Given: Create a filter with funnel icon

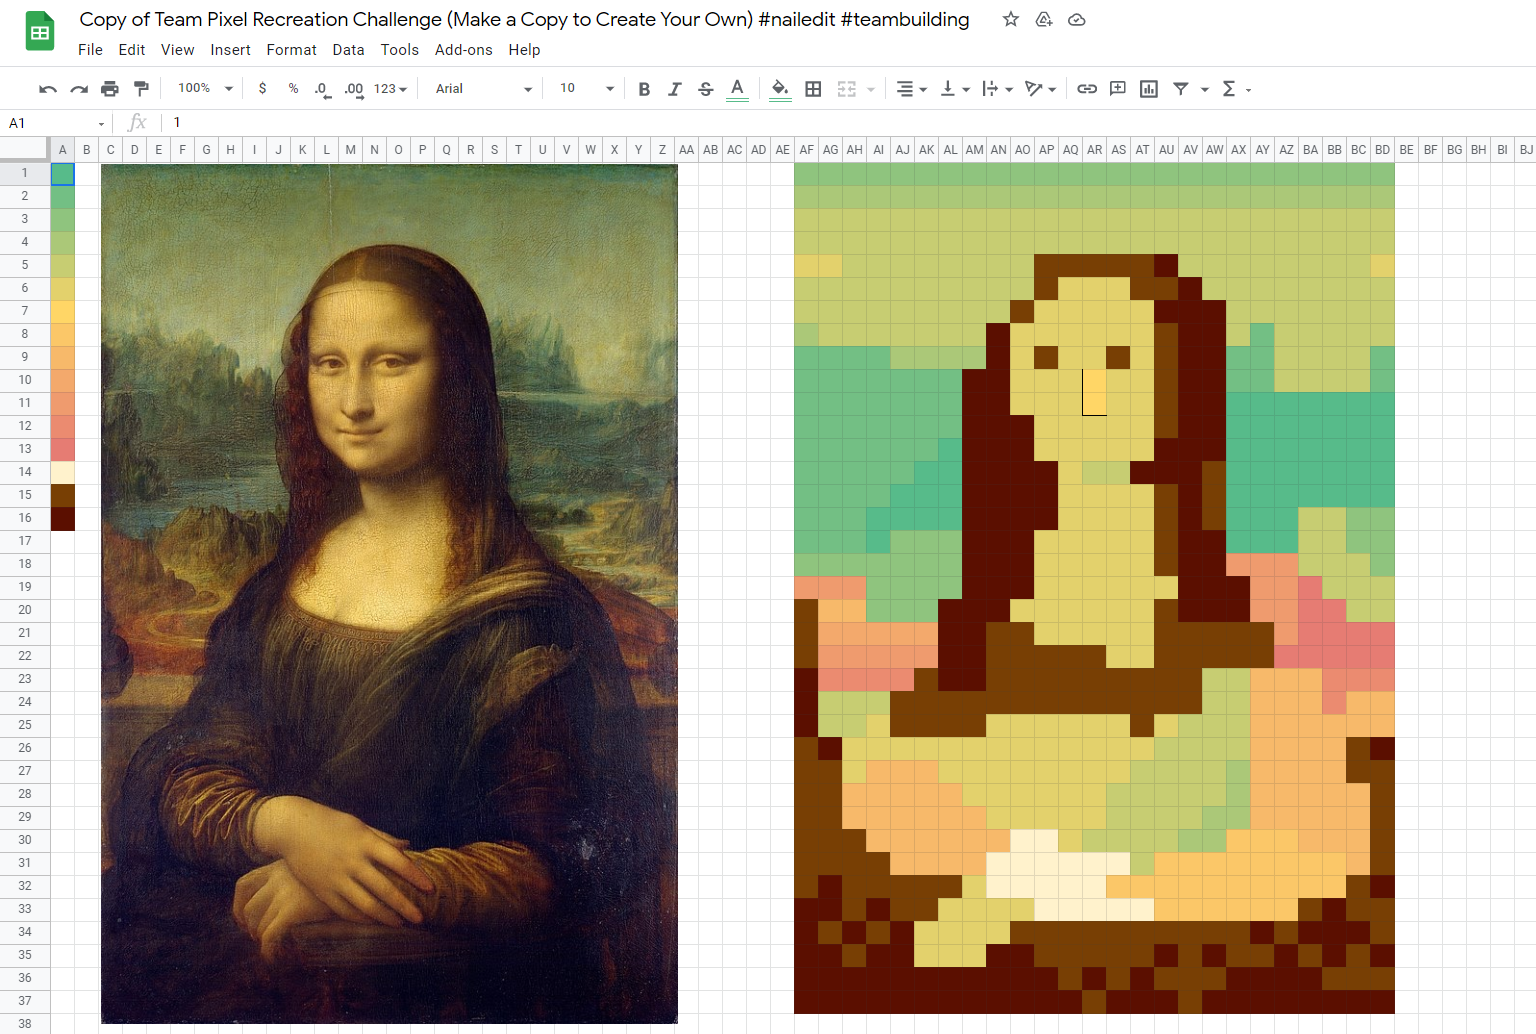Looking at the screenshot, I should 1181,89.
